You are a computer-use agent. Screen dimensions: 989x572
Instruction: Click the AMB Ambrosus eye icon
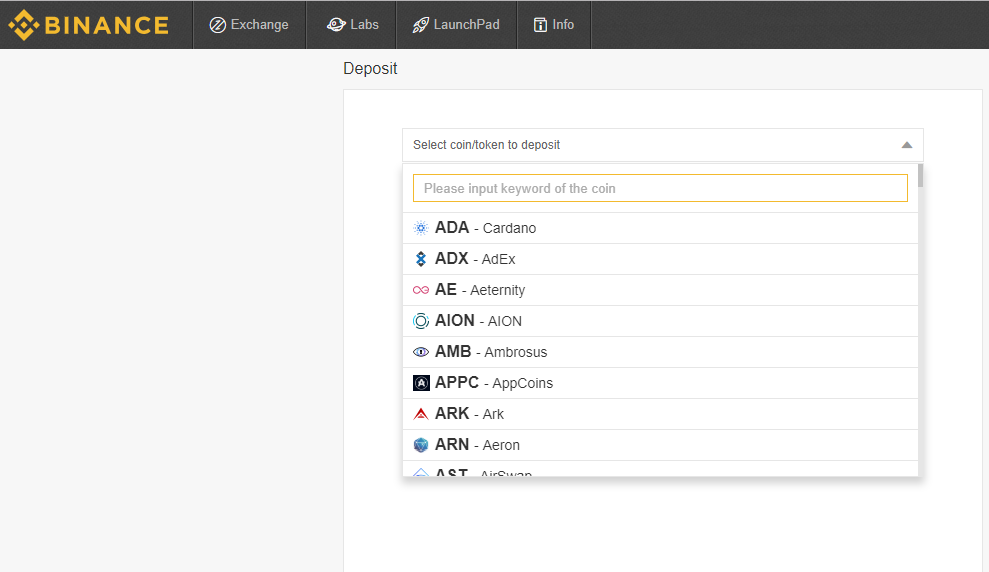421,352
